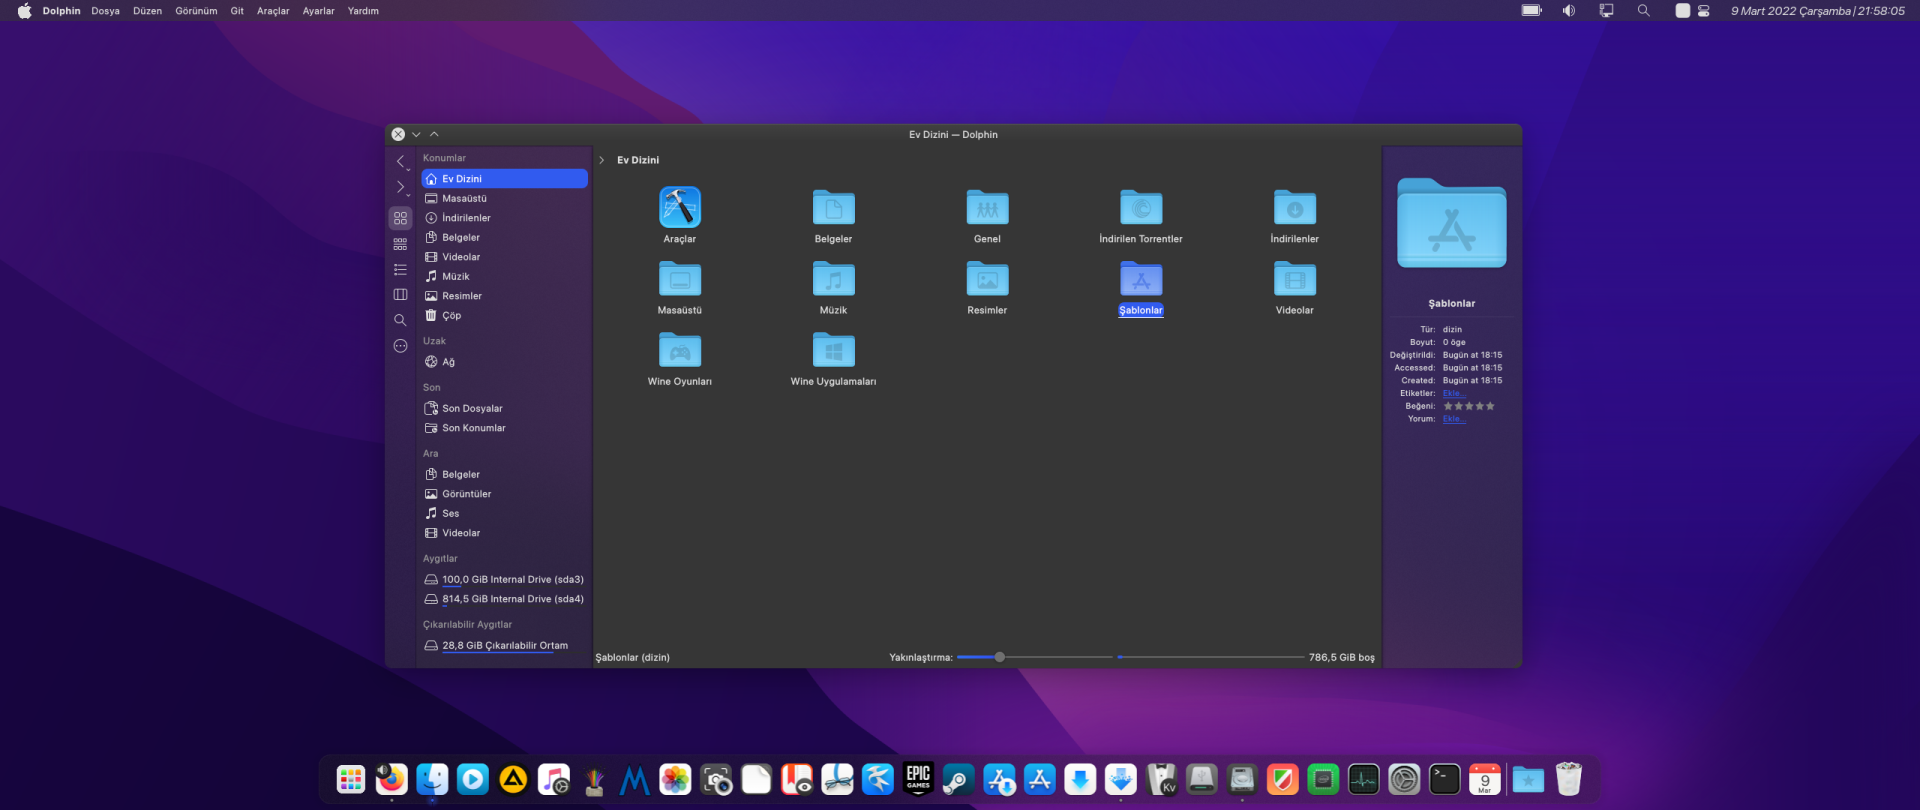Screen dimensions: 1920x810
Task: Select the Araçlar hammer icon
Action: pyautogui.click(x=680, y=208)
